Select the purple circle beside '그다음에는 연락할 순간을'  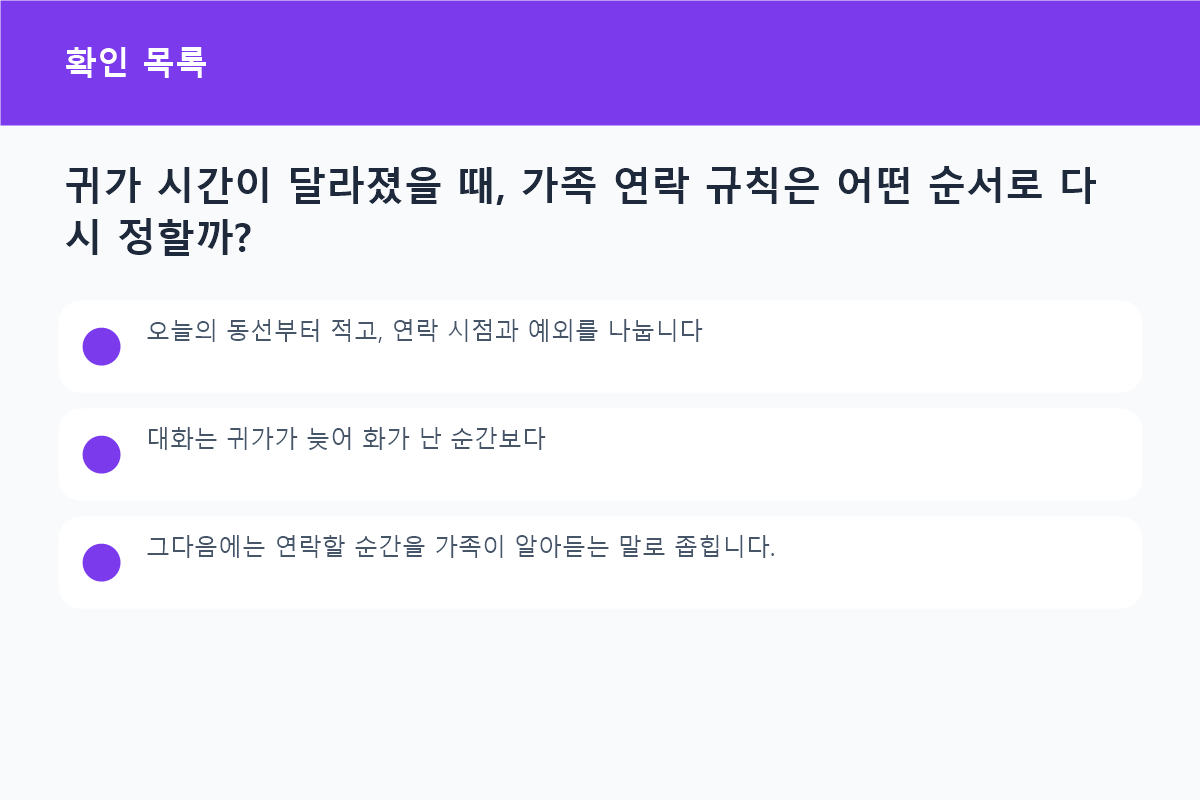101,563
